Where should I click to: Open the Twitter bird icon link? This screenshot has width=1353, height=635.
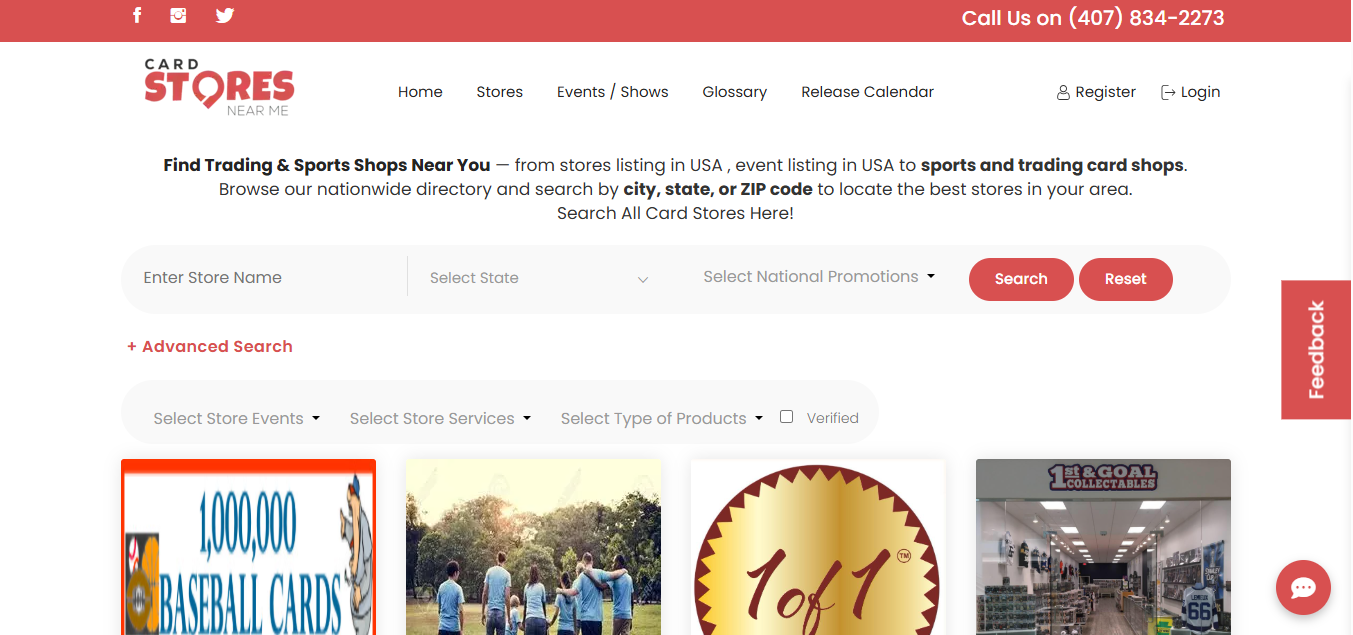(x=225, y=15)
